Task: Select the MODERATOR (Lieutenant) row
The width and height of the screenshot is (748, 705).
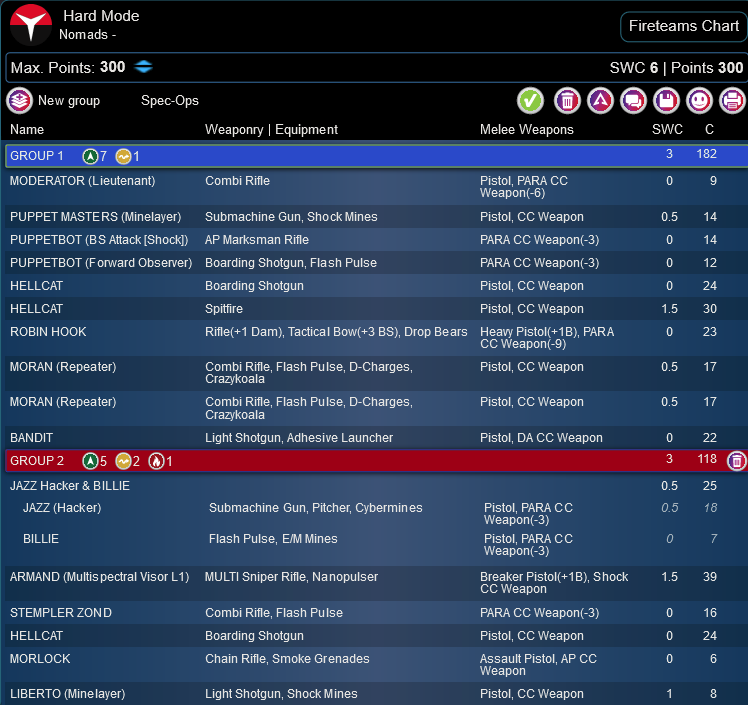Action: click(376, 187)
